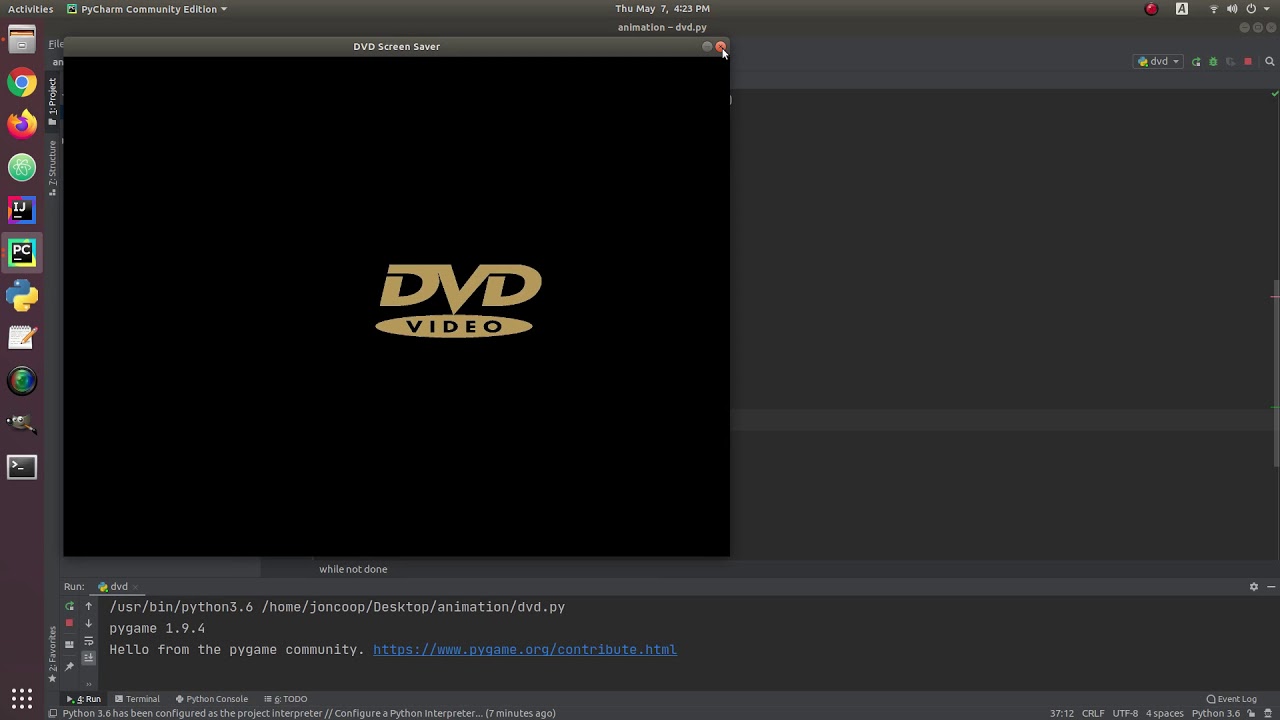Open the pygame contribute link
The height and width of the screenshot is (720, 1280).
point(525,650)
